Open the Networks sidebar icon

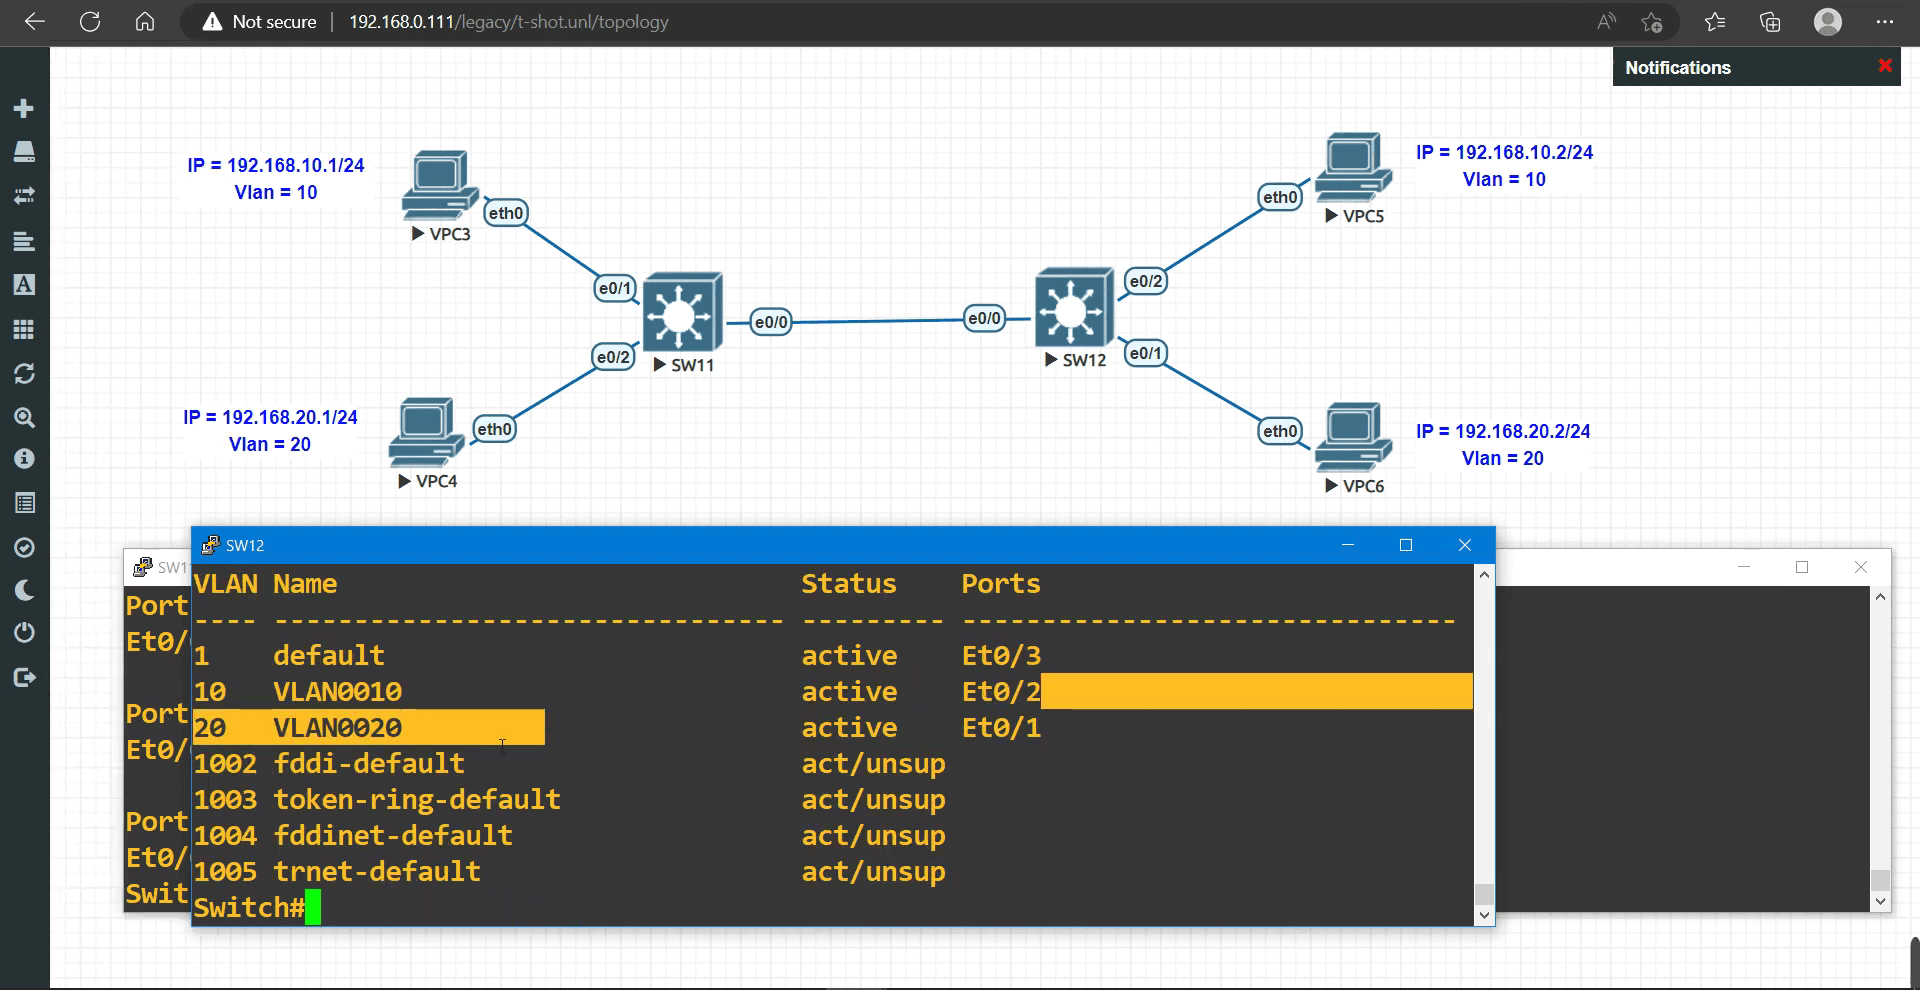tap(24, 195)
